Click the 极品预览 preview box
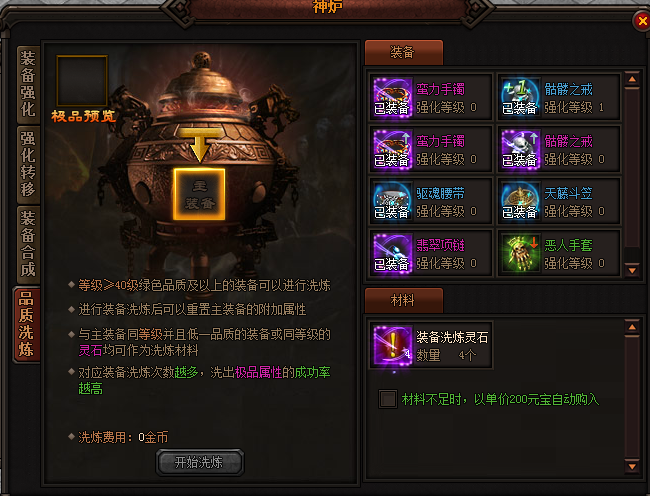 click(x=82, y=81)
